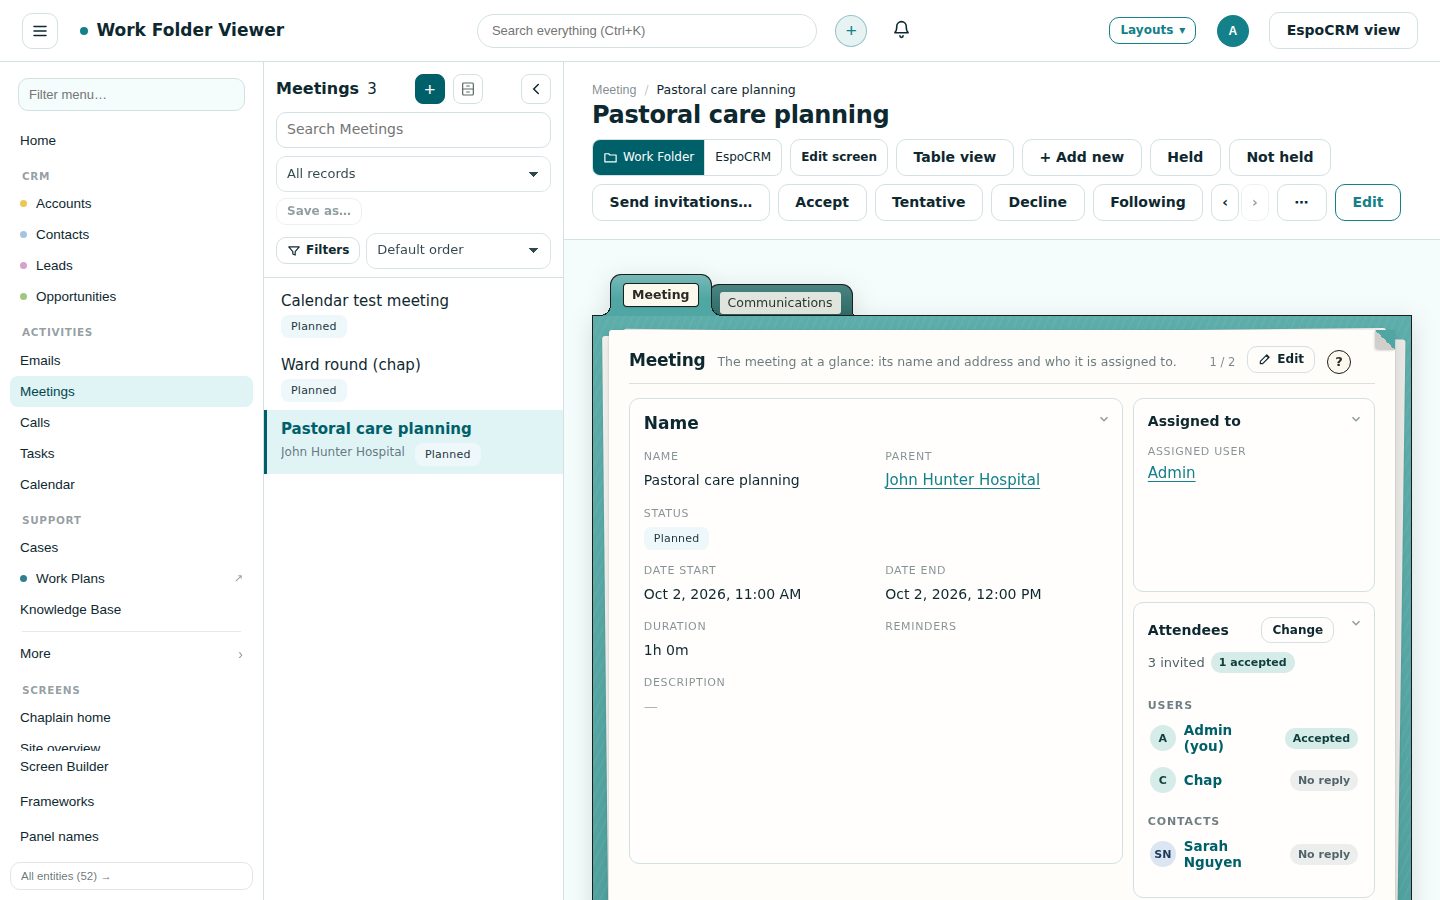Expand the More menu section

pos(131,654)
